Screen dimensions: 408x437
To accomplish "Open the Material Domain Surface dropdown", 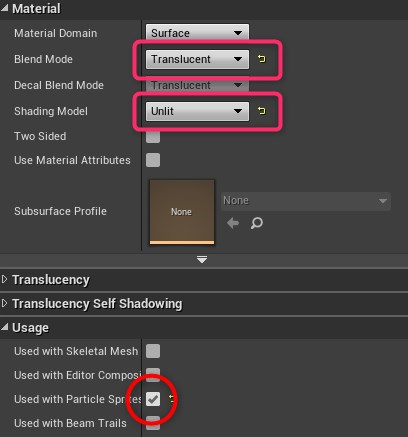I will pyautogui.click(x=197, y=33).
